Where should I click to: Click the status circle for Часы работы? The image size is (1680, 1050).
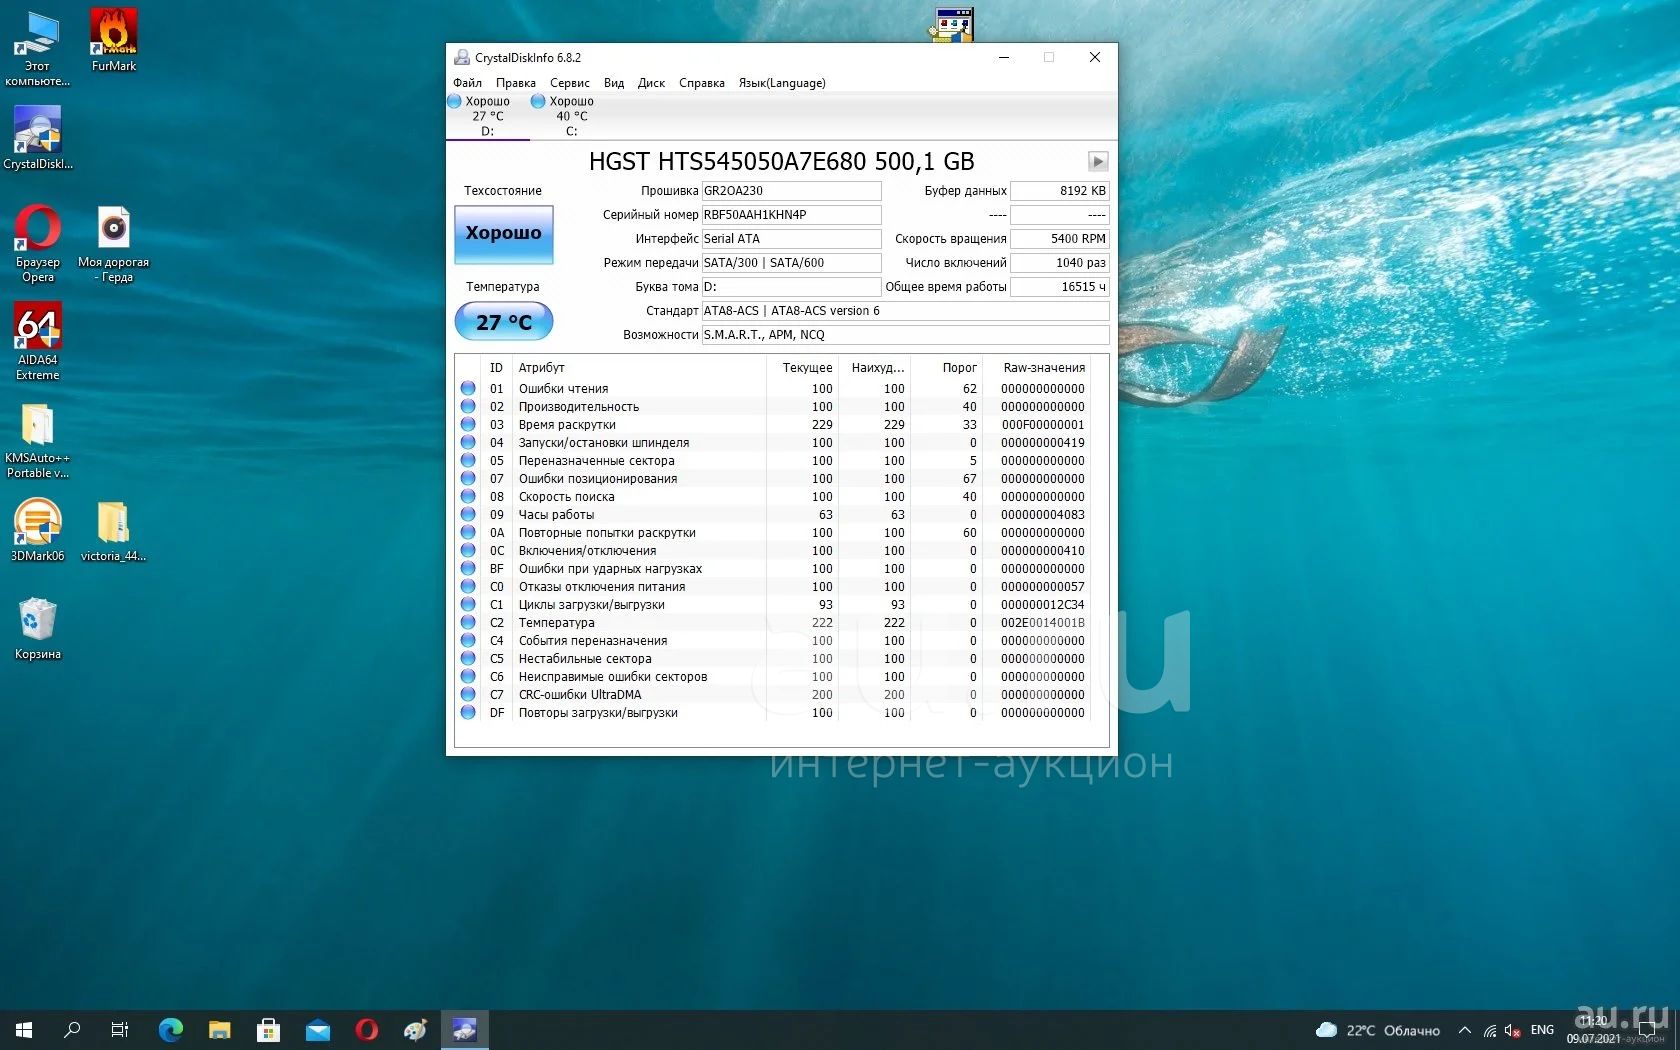(468, 514)
